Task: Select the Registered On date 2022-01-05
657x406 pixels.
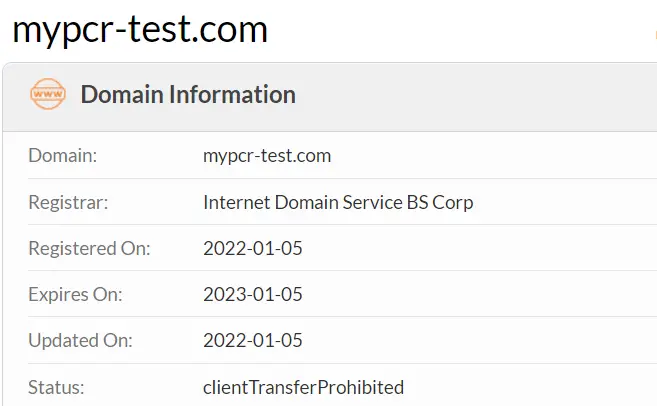Action: click(253, 248)
